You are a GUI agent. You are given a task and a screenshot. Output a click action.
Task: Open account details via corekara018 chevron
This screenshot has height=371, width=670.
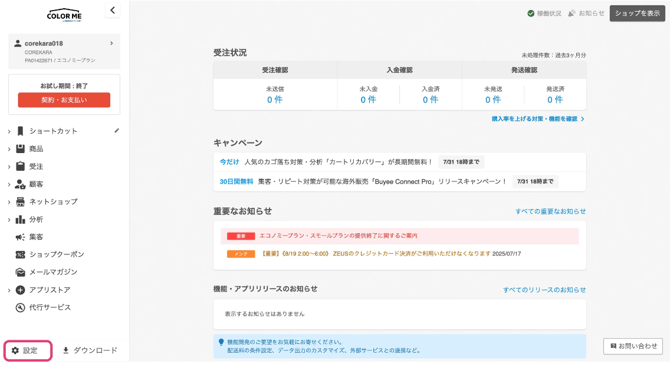pos(112,43)
